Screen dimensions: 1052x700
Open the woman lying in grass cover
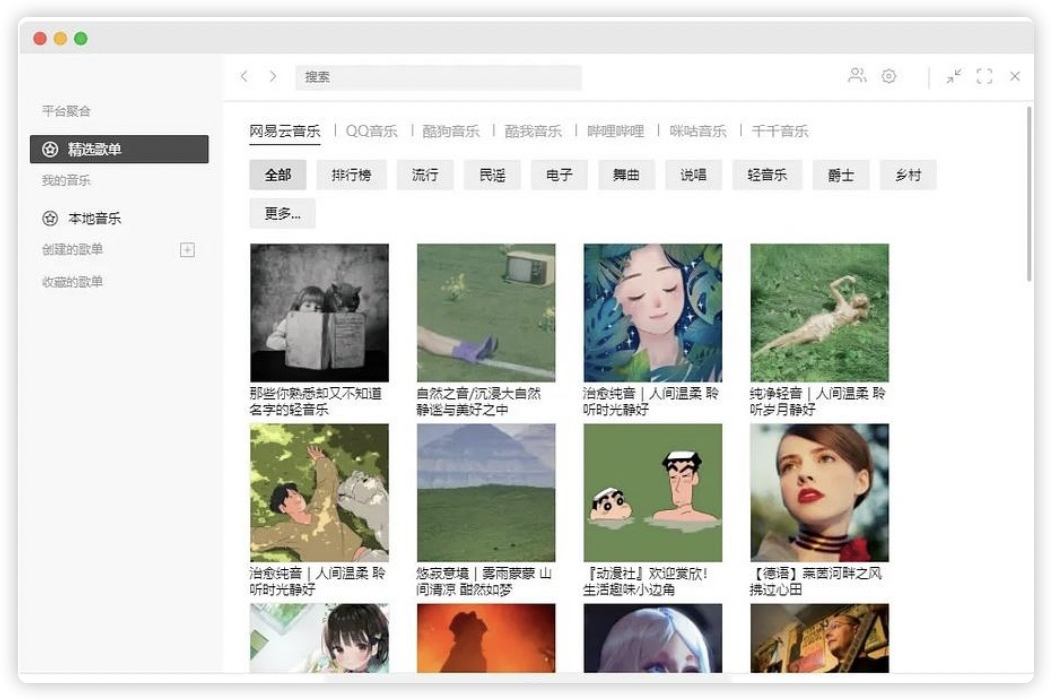820,313
